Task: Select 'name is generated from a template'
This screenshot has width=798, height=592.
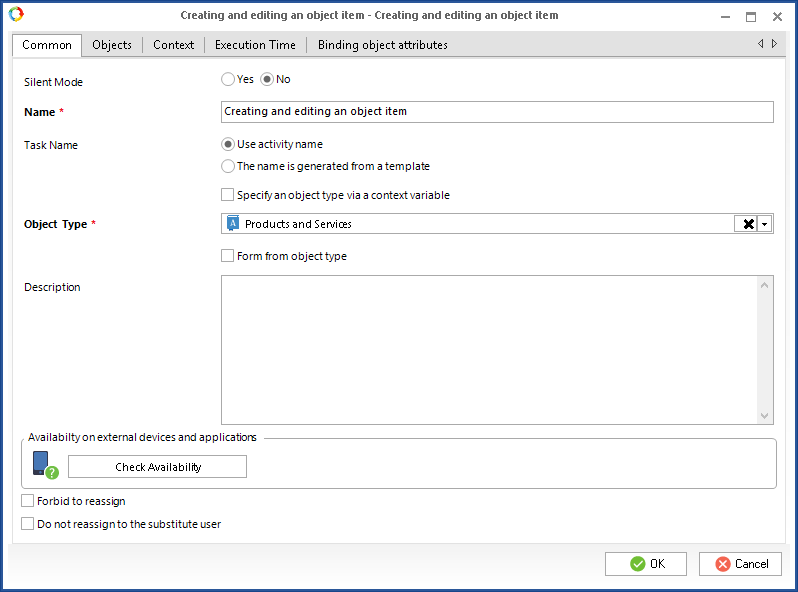Action: click(x=228, y=166)
